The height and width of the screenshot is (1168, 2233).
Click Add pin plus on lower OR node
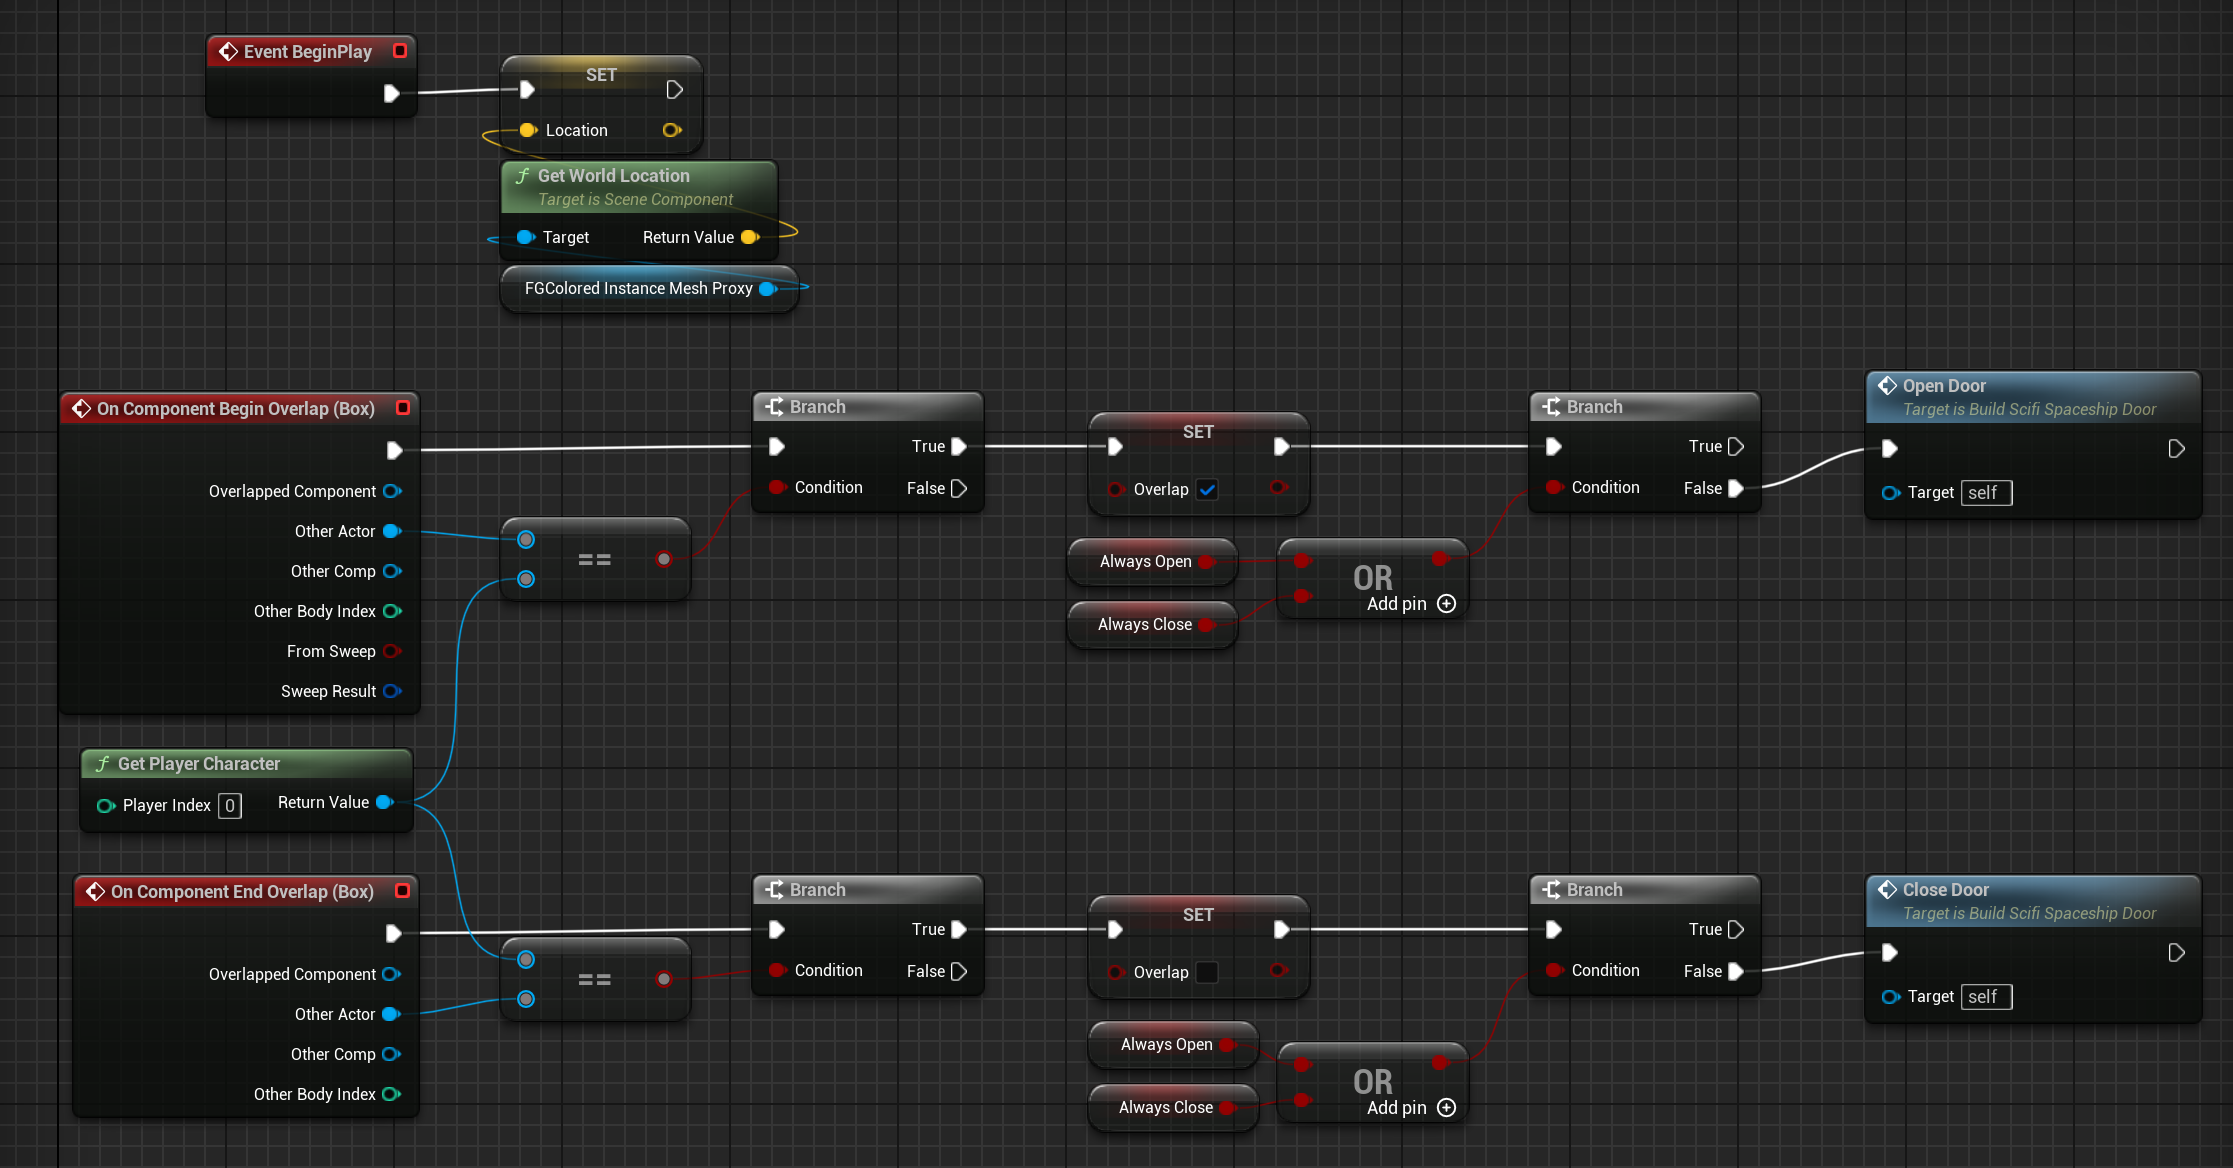[1446, 1108]
